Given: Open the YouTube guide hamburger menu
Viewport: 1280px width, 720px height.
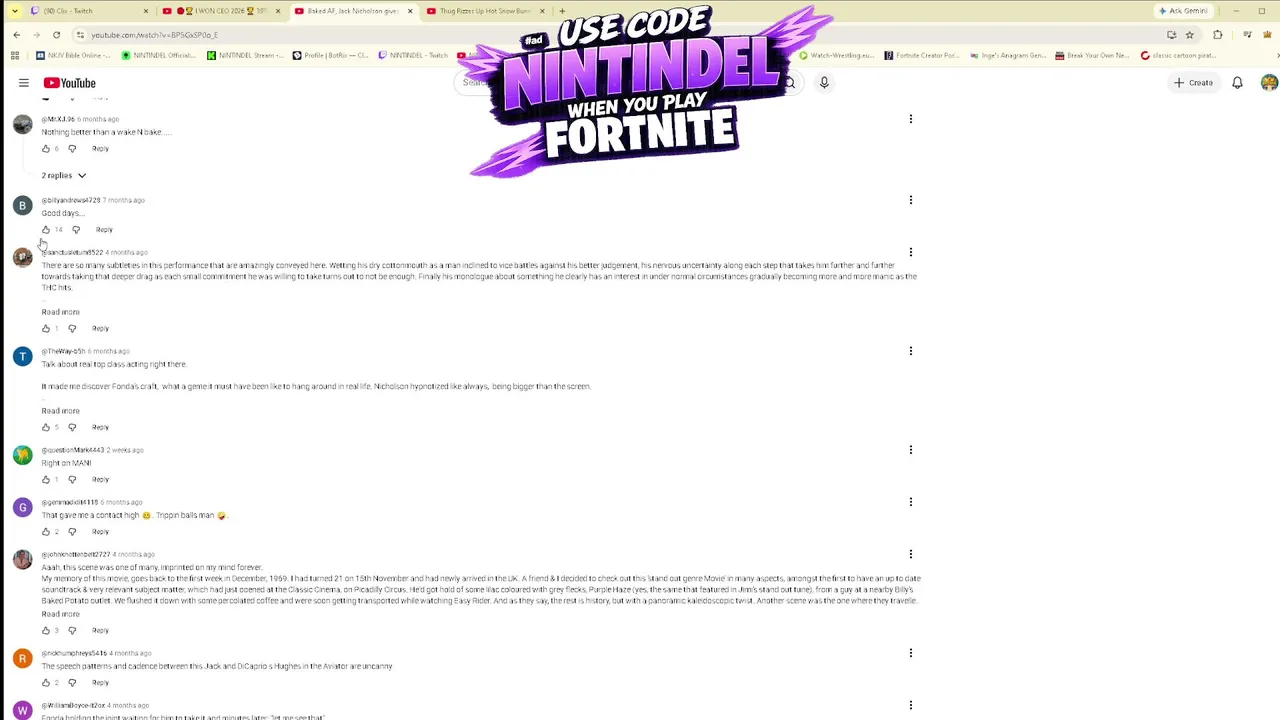Looking at the screenshot, I should (x=24, y=83).
